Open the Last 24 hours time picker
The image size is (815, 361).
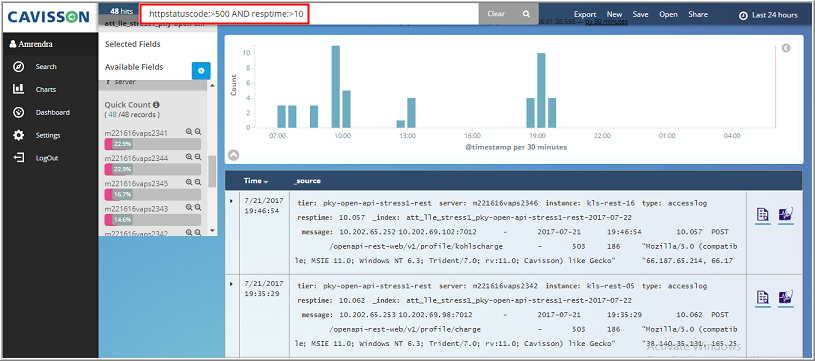[768, 15]
